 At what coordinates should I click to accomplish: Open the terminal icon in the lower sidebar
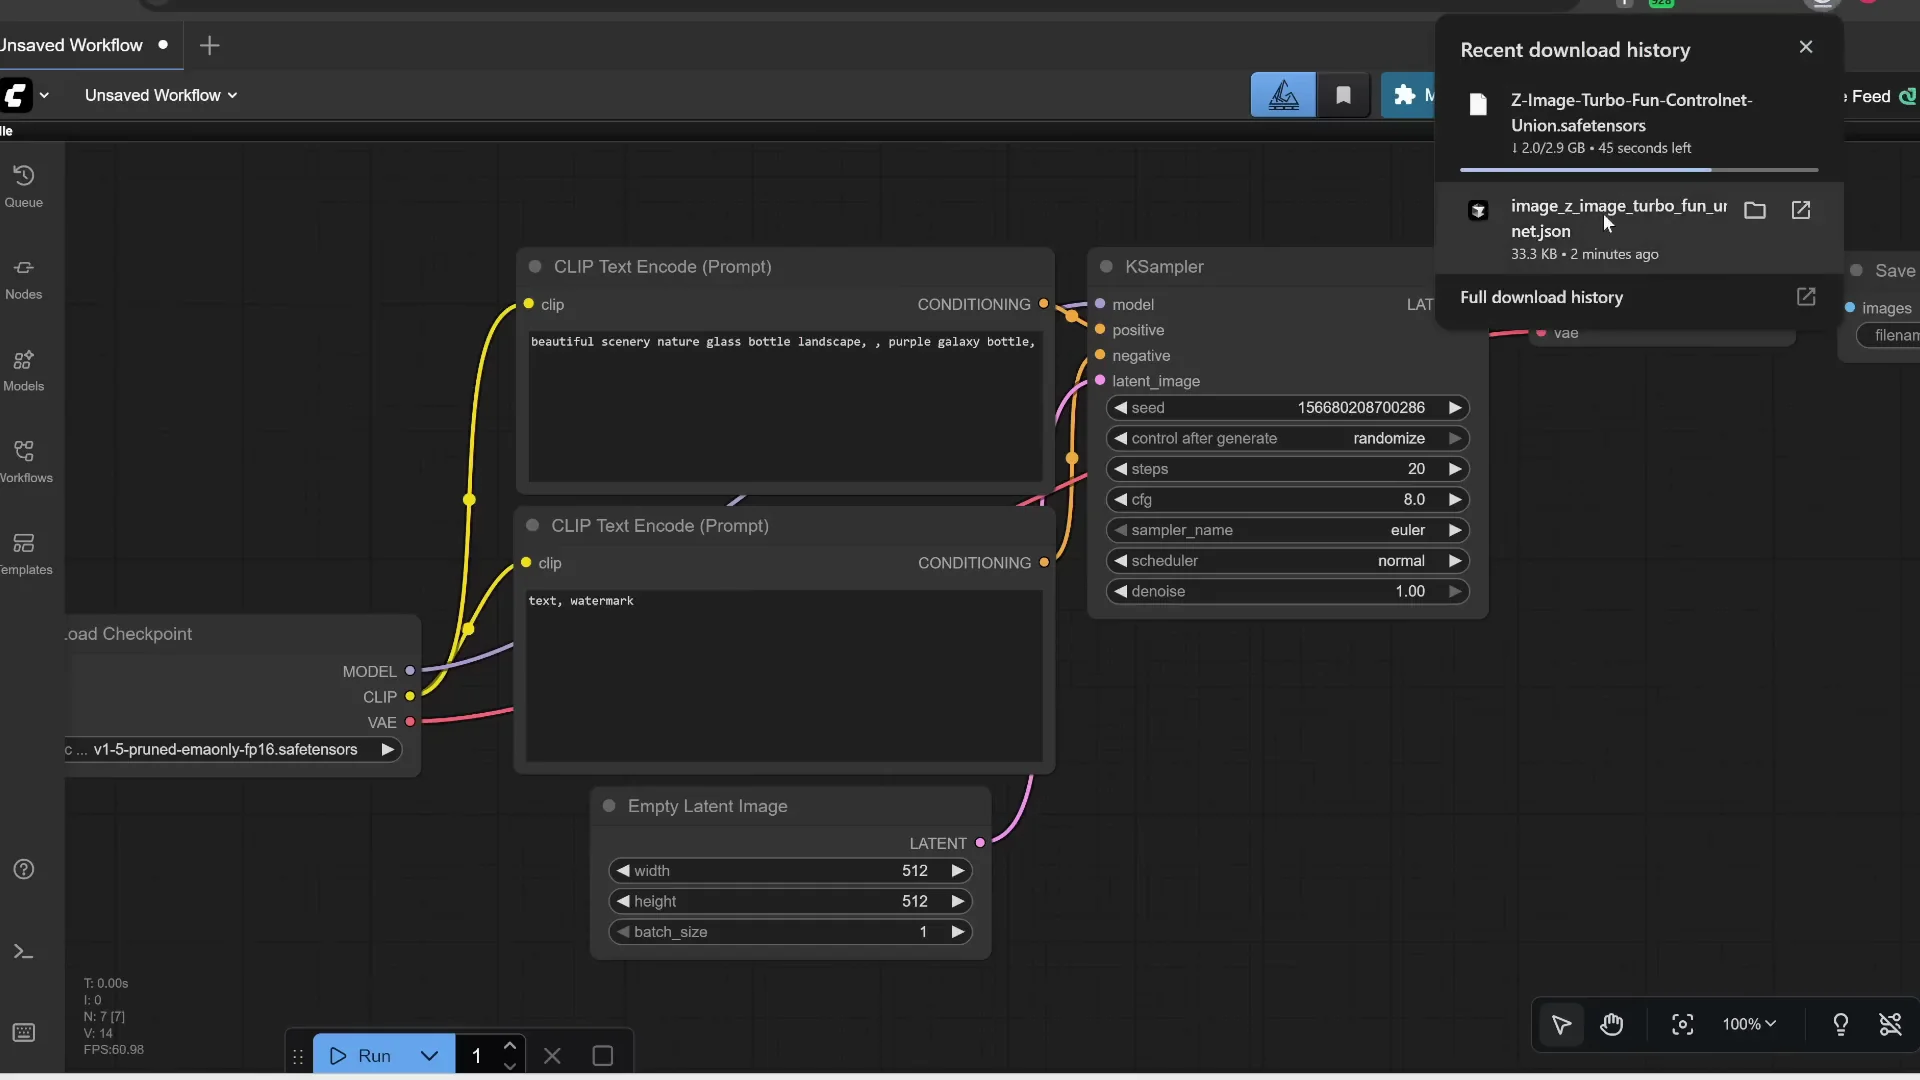coord(22,951)
